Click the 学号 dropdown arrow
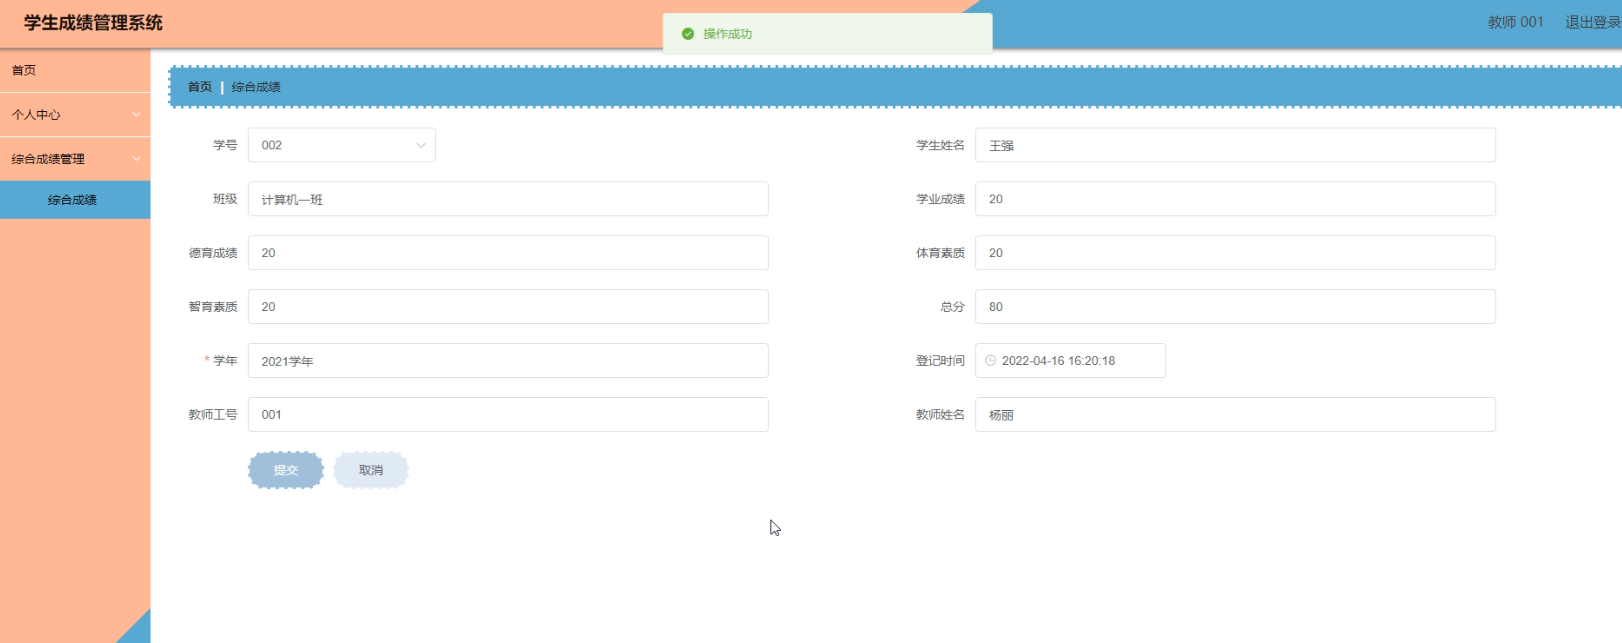The width and height of the screenshot is (1622, 643). click(x=421, y=145)
